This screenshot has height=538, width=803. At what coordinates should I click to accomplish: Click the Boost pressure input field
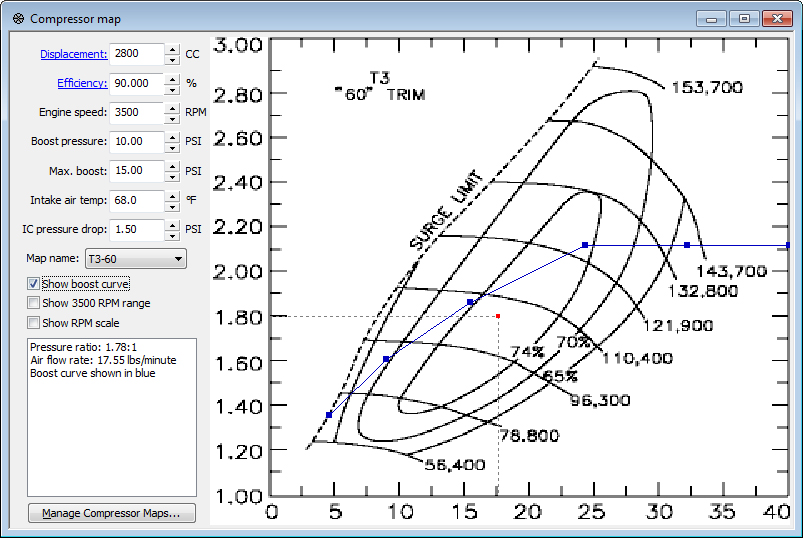point(137,141)
